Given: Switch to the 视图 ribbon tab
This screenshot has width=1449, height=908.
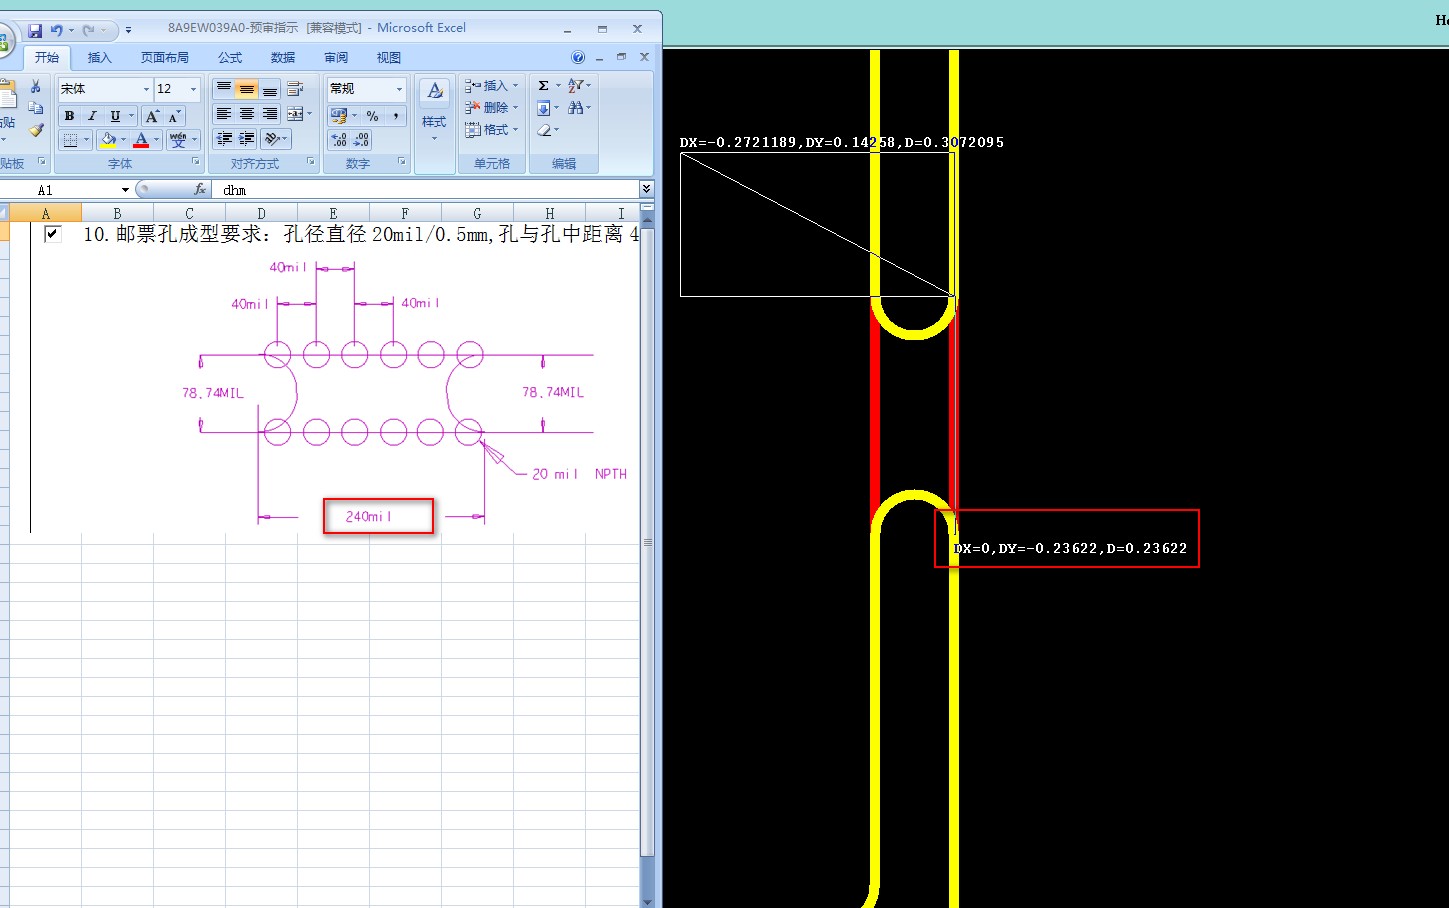Looking at the screenshot, I should tap(389, 58).
